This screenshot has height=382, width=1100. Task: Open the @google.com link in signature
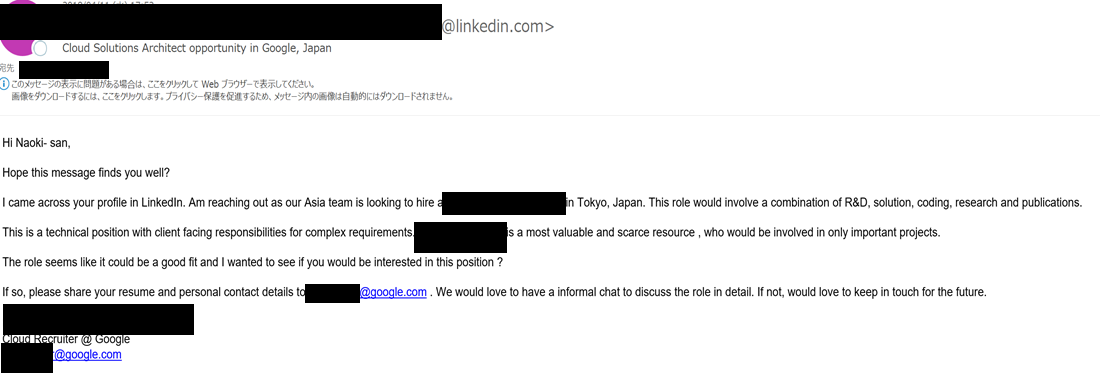click(x=87, y=355)
